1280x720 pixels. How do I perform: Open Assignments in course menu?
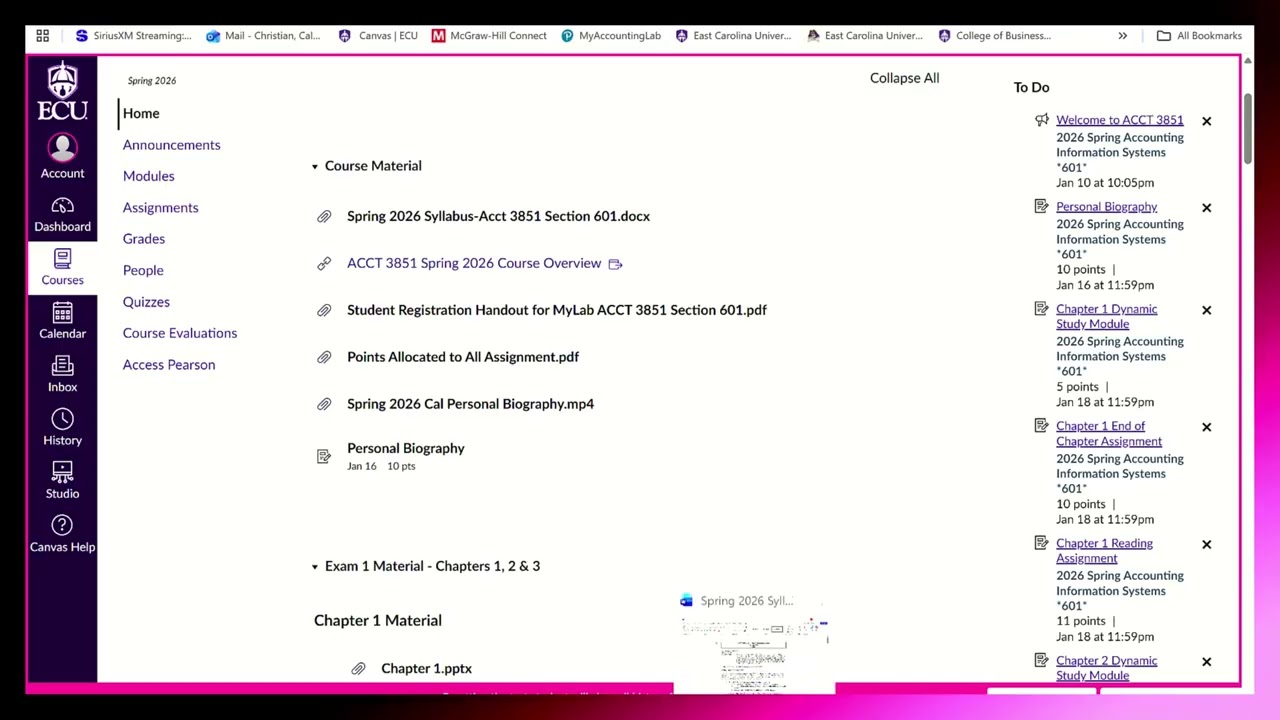(160, 208)
